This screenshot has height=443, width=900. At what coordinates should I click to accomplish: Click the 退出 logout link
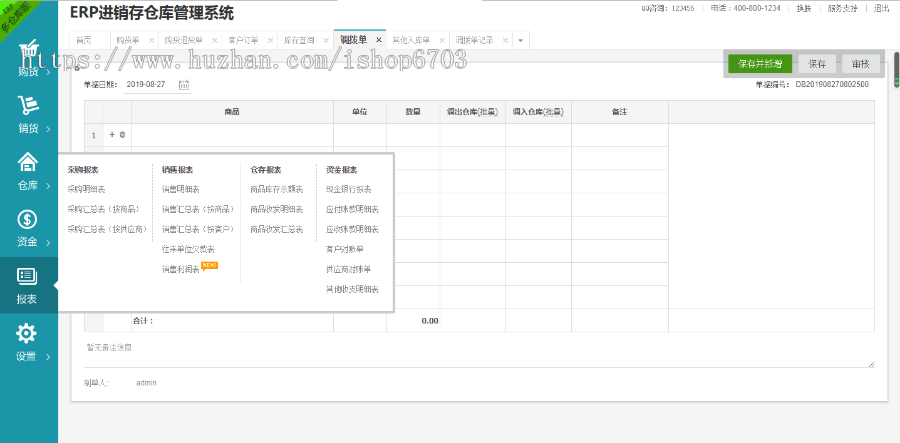(881, 8)
